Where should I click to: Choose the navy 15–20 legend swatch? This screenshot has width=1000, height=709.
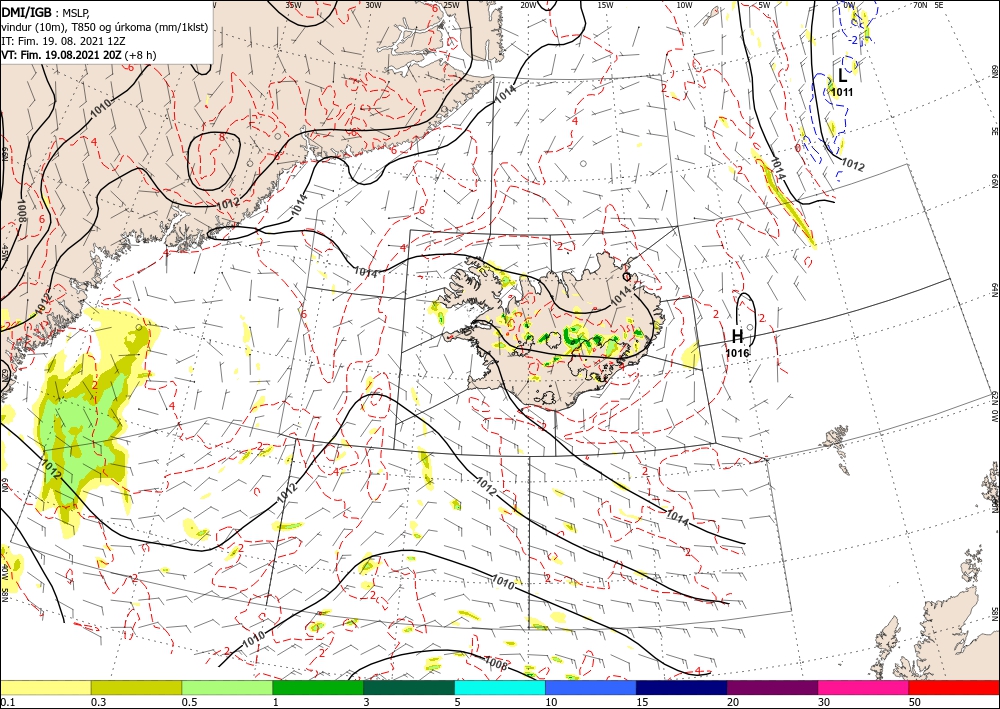682,687
